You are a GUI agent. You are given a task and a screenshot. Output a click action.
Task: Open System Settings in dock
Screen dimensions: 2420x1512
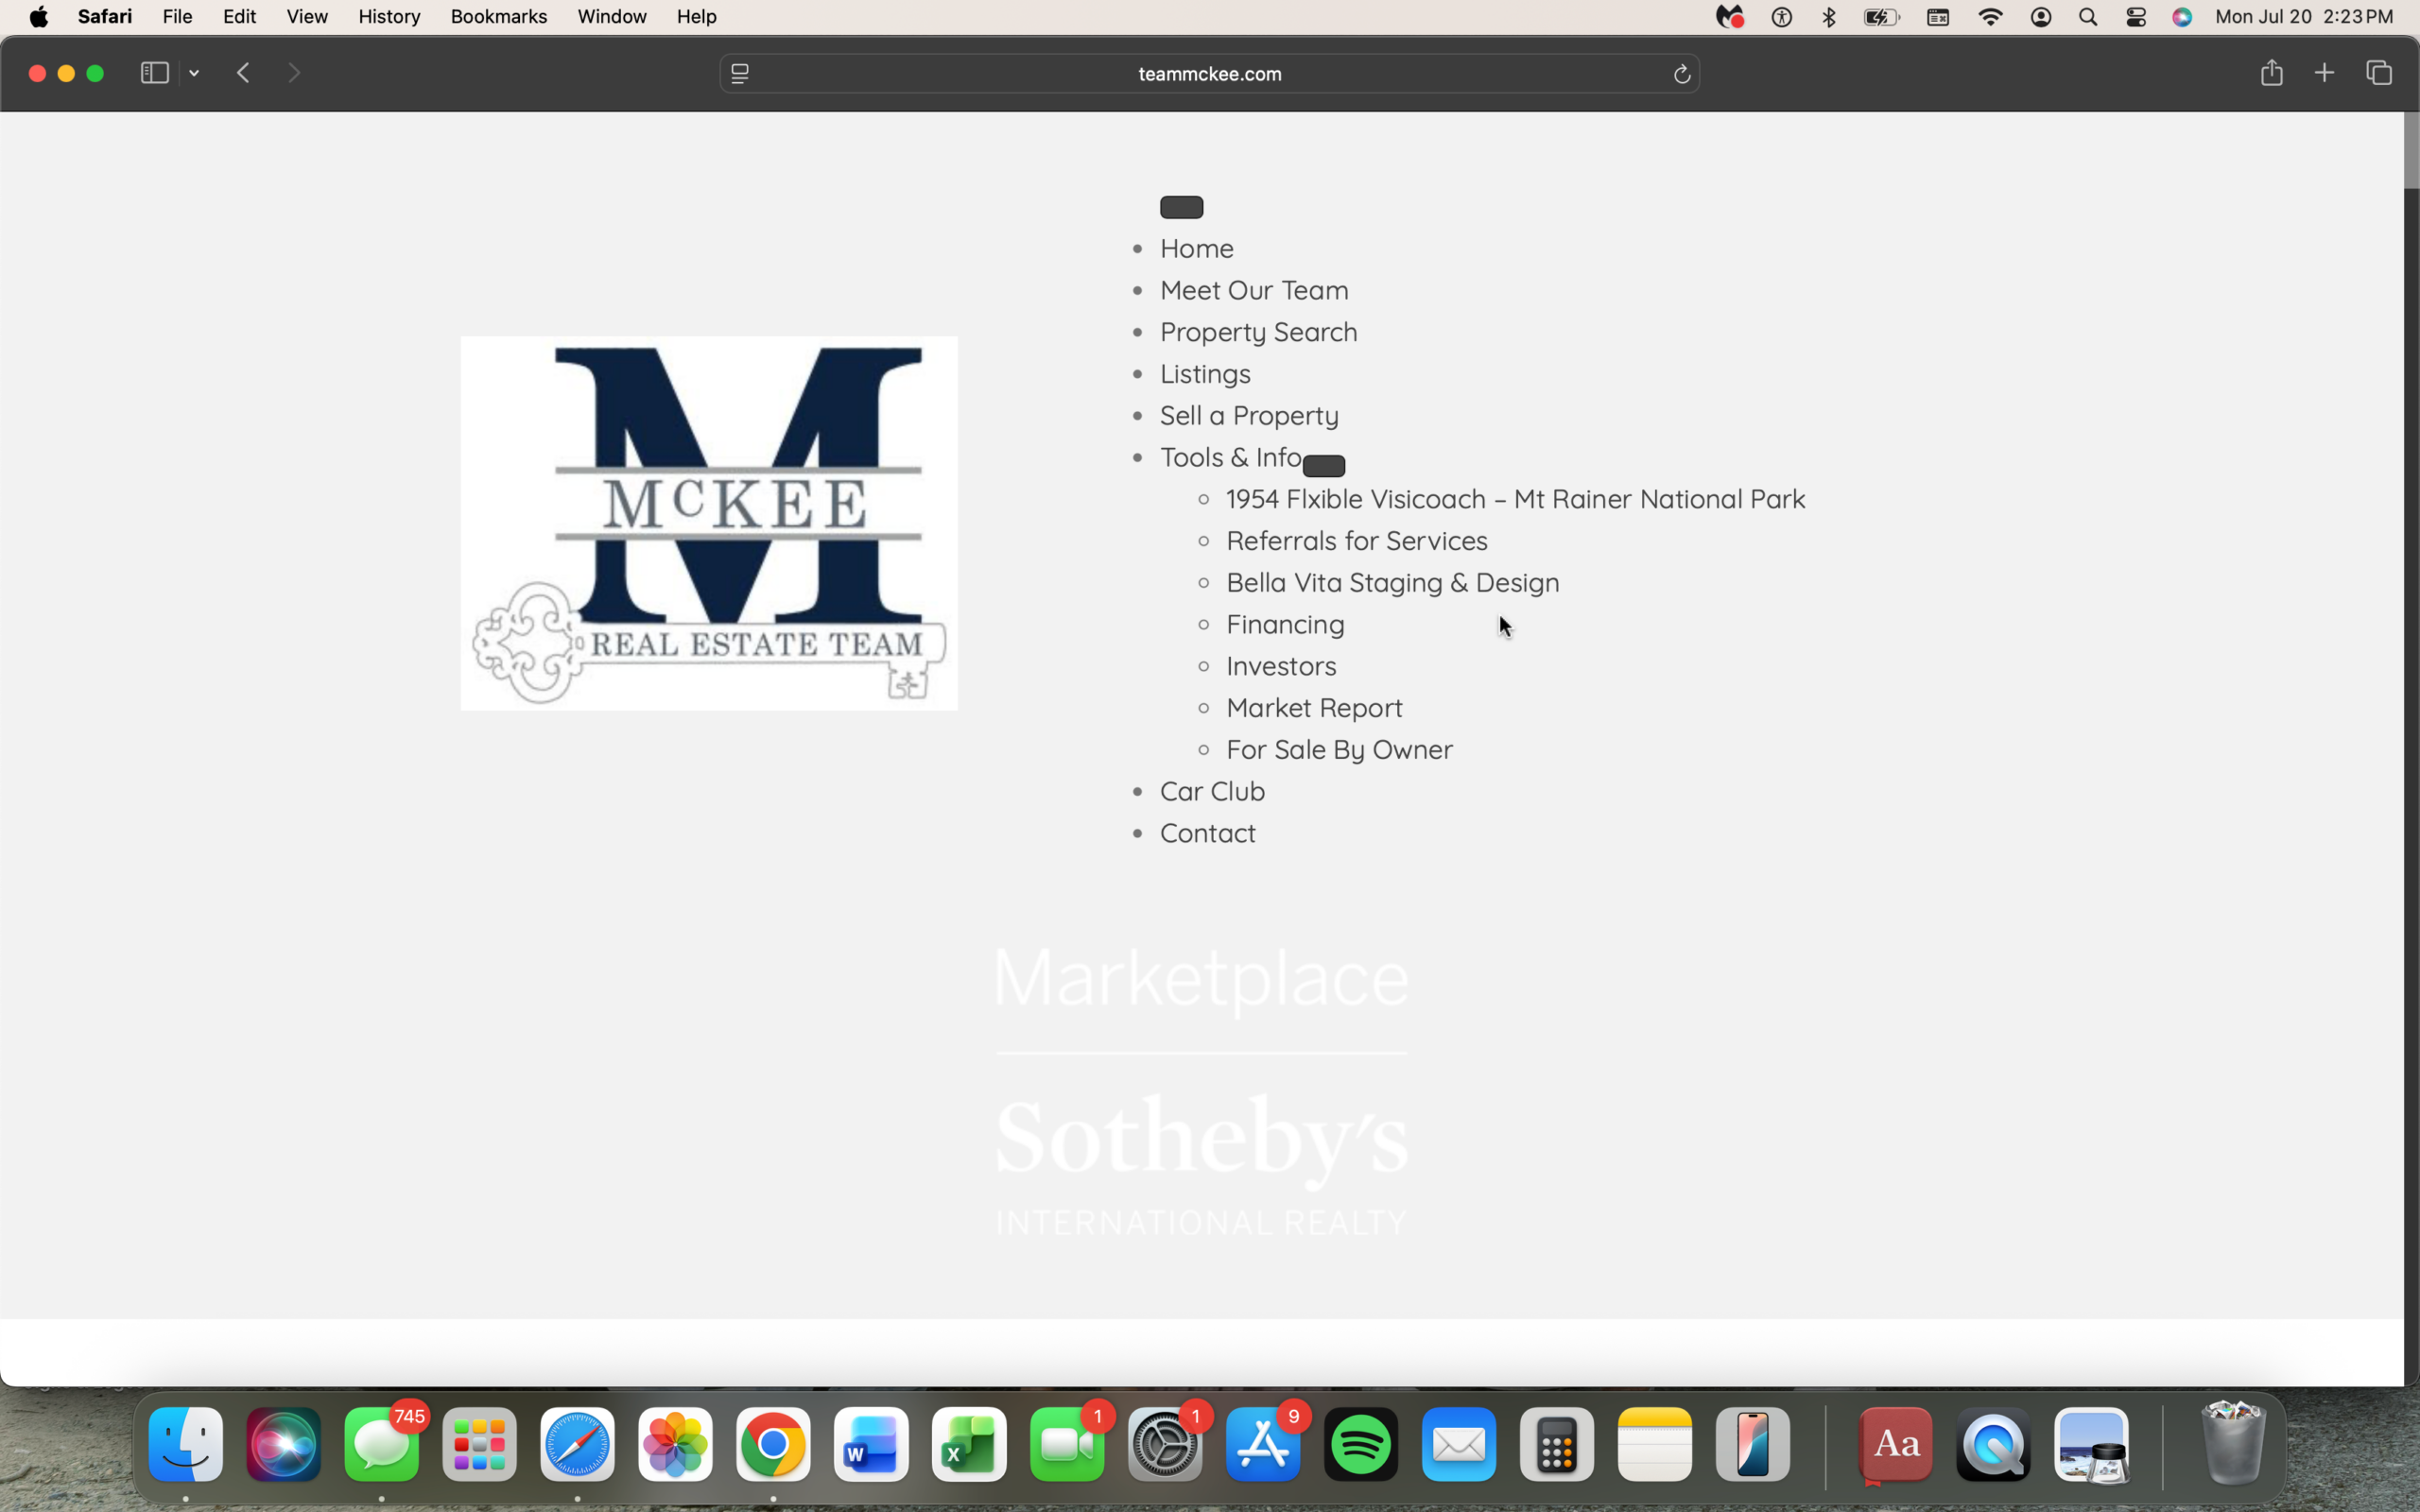click(1166, 1444)
